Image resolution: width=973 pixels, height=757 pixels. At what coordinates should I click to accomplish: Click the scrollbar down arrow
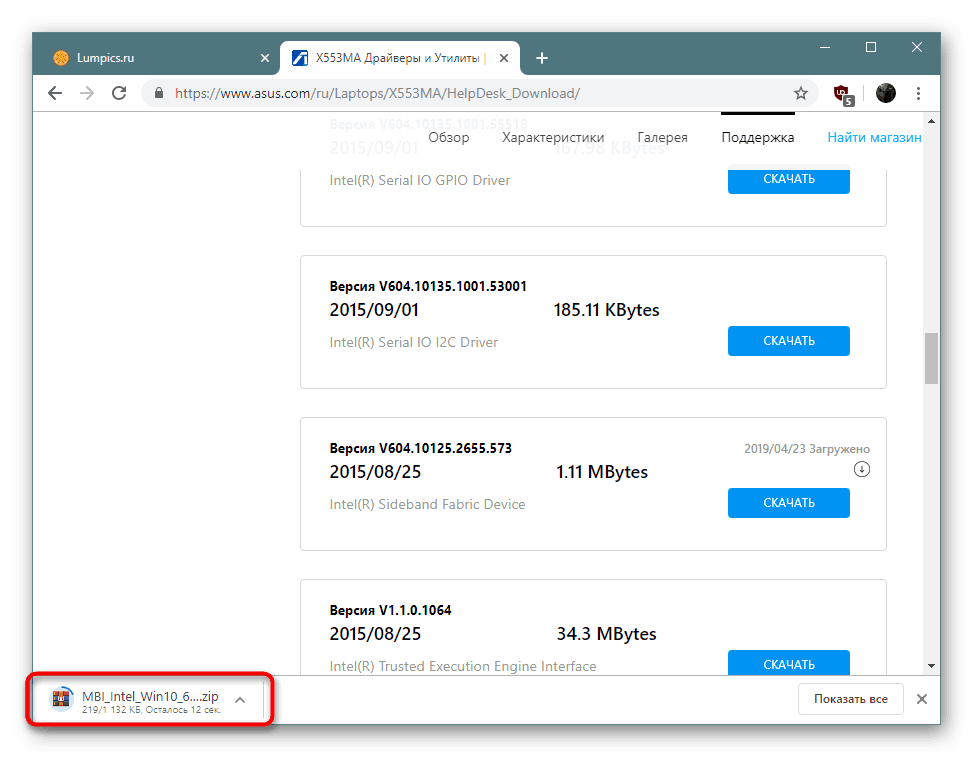point(931,666)
